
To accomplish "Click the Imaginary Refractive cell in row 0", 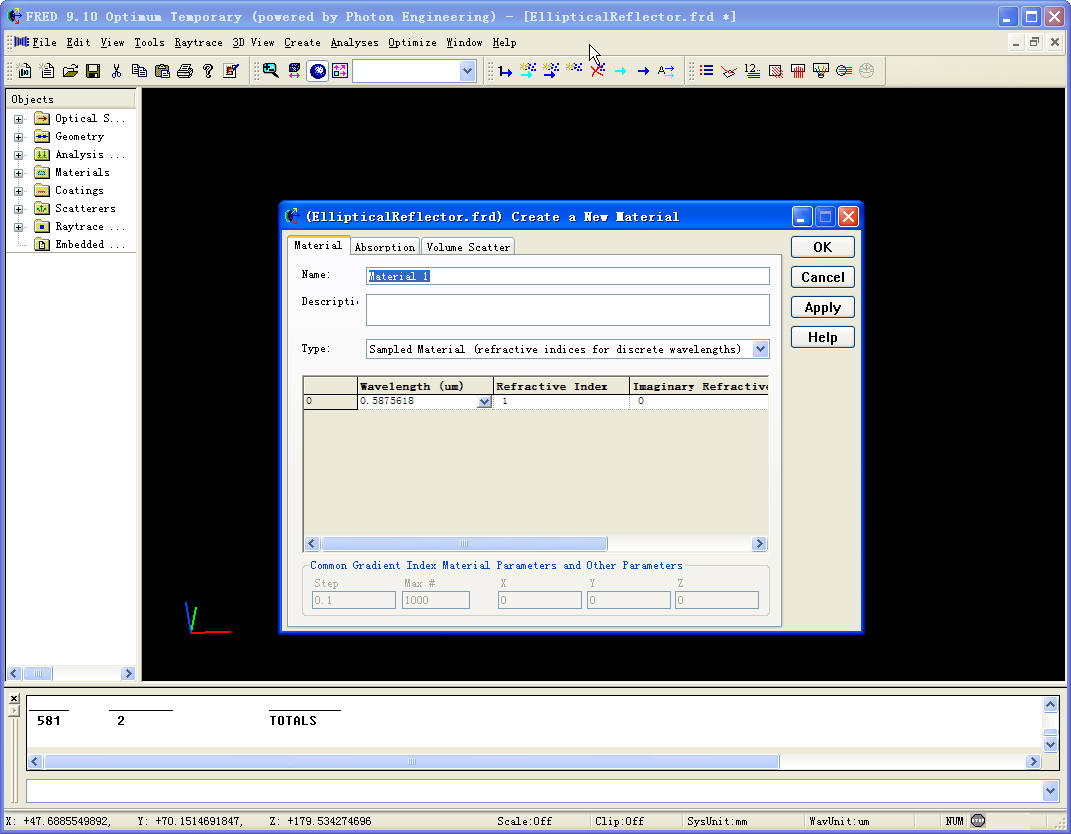I will point(699,402).
